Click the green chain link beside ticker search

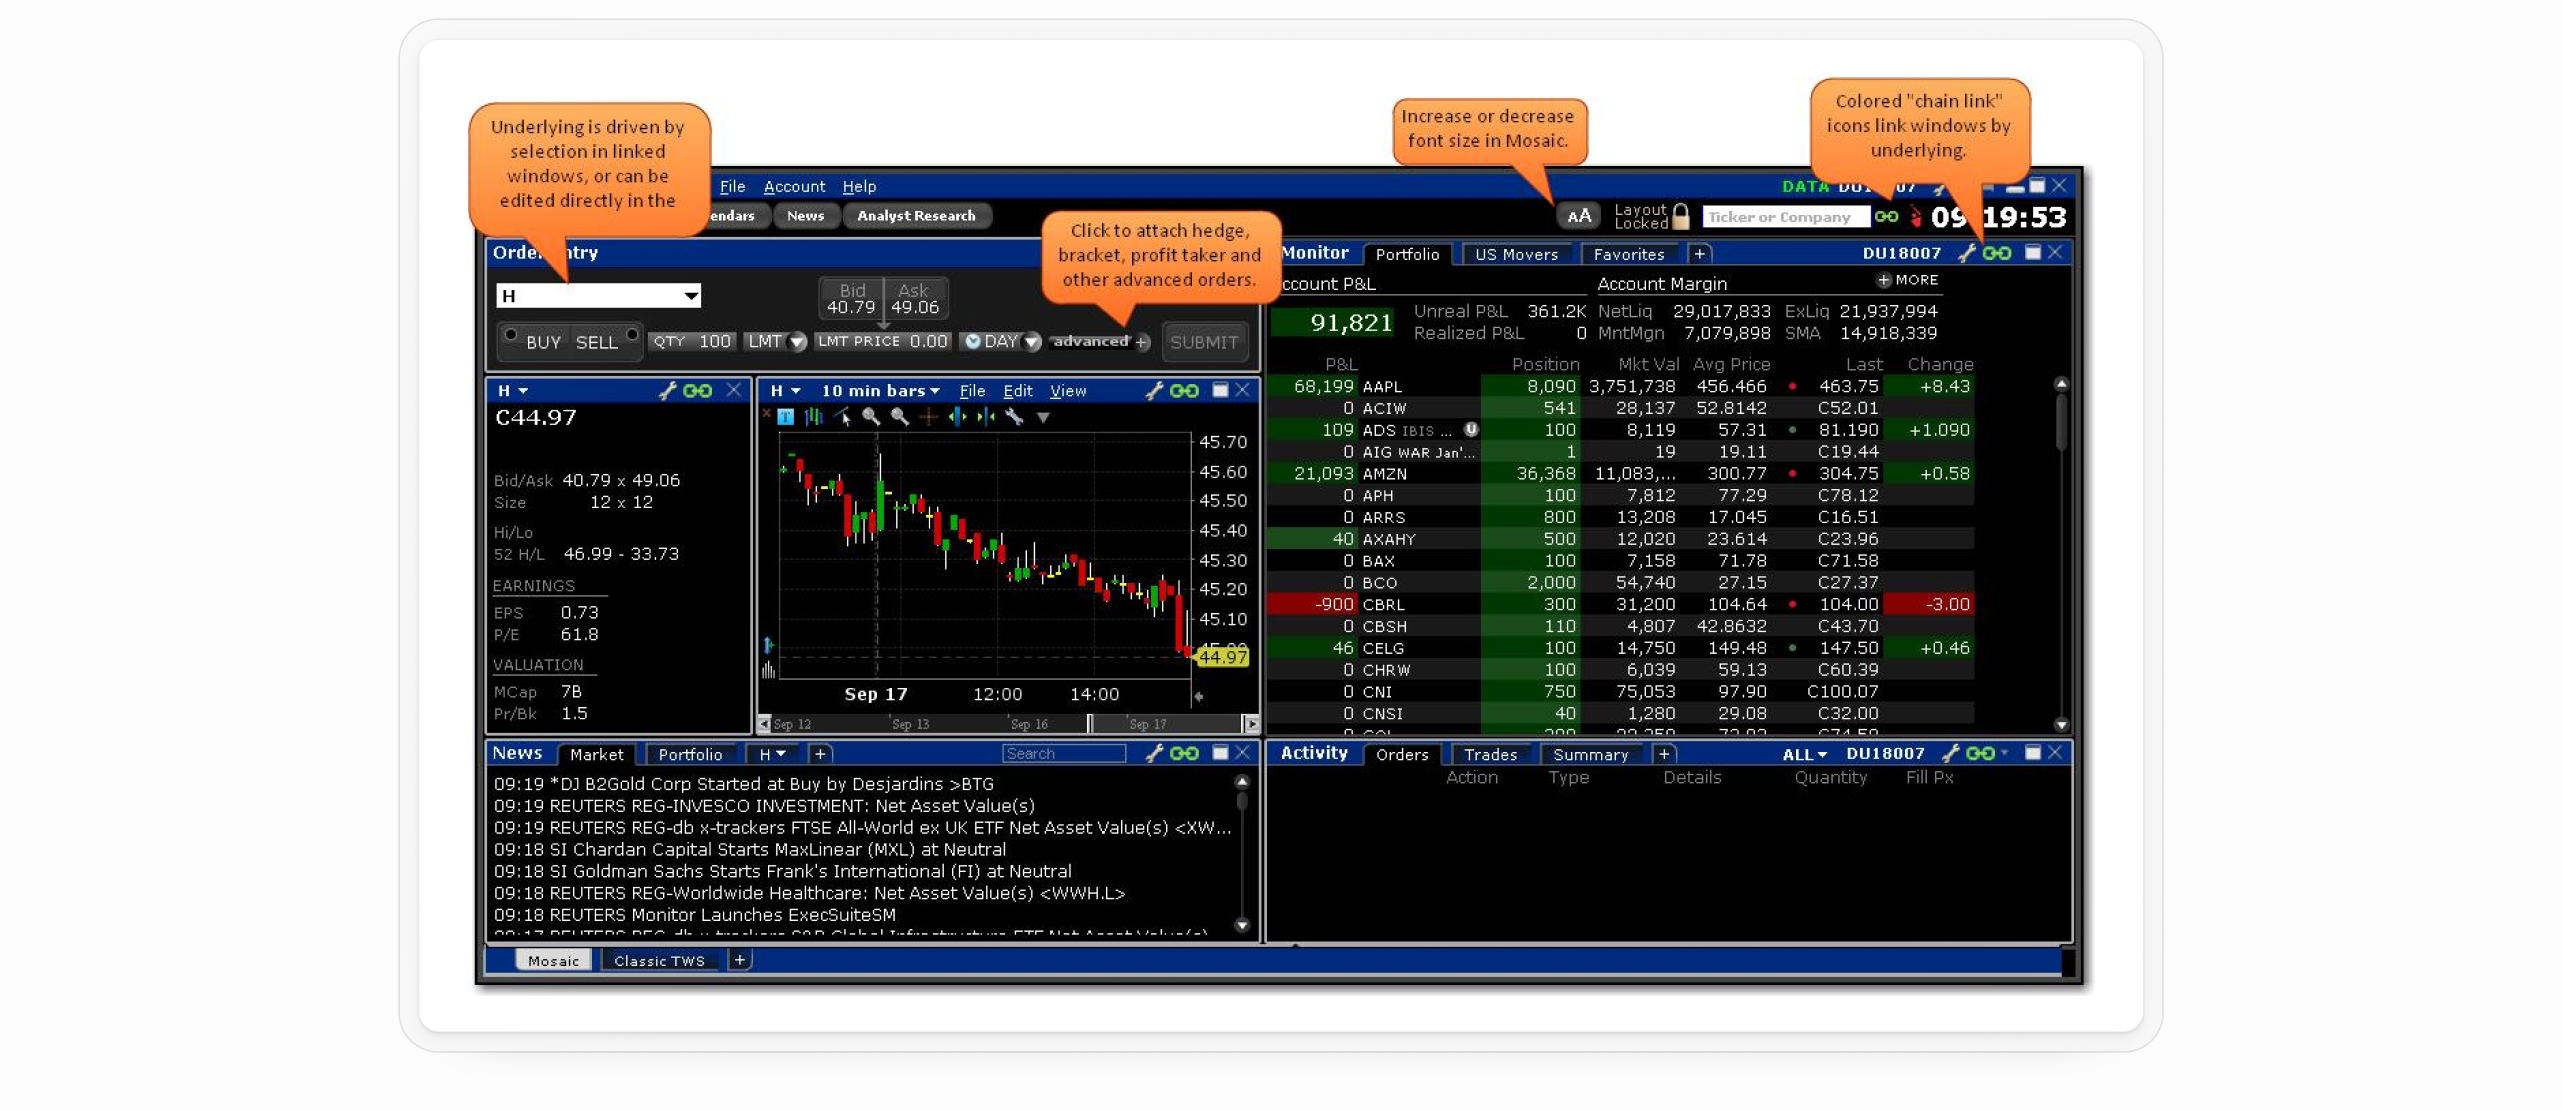click(x=1885, y=216)
